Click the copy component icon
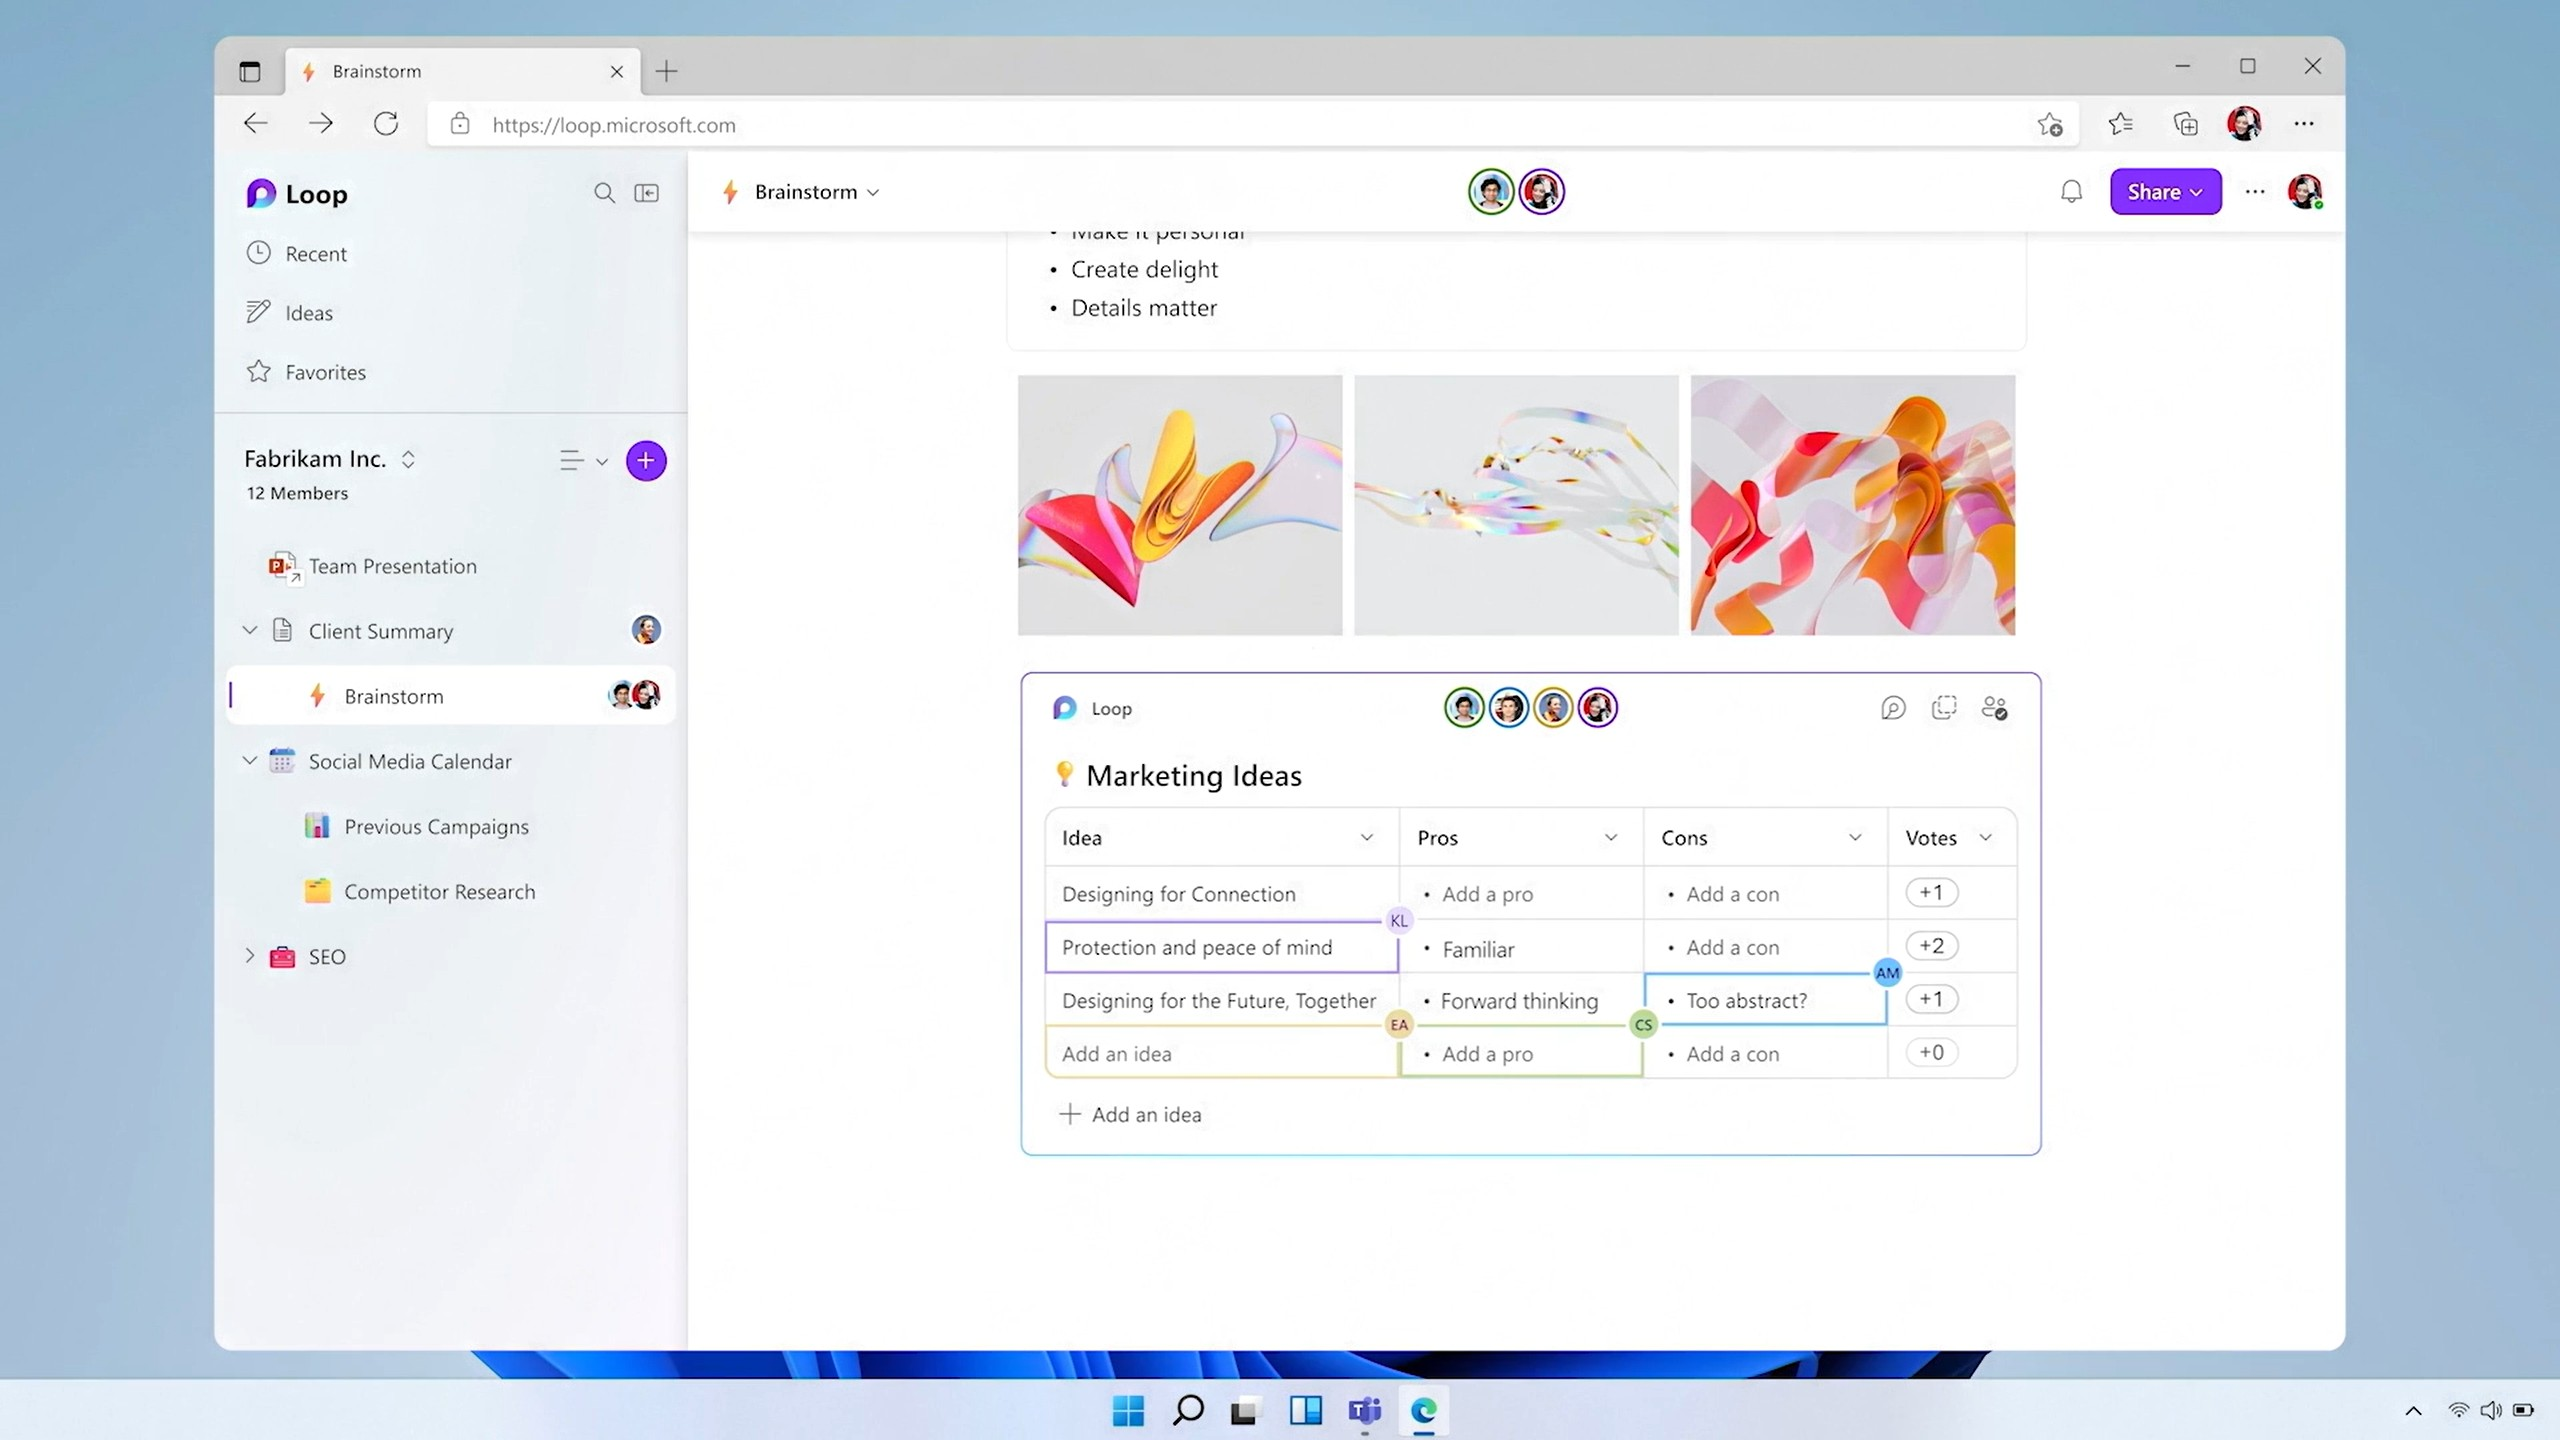The image size is (2560, 1440). coord(1944,708)
